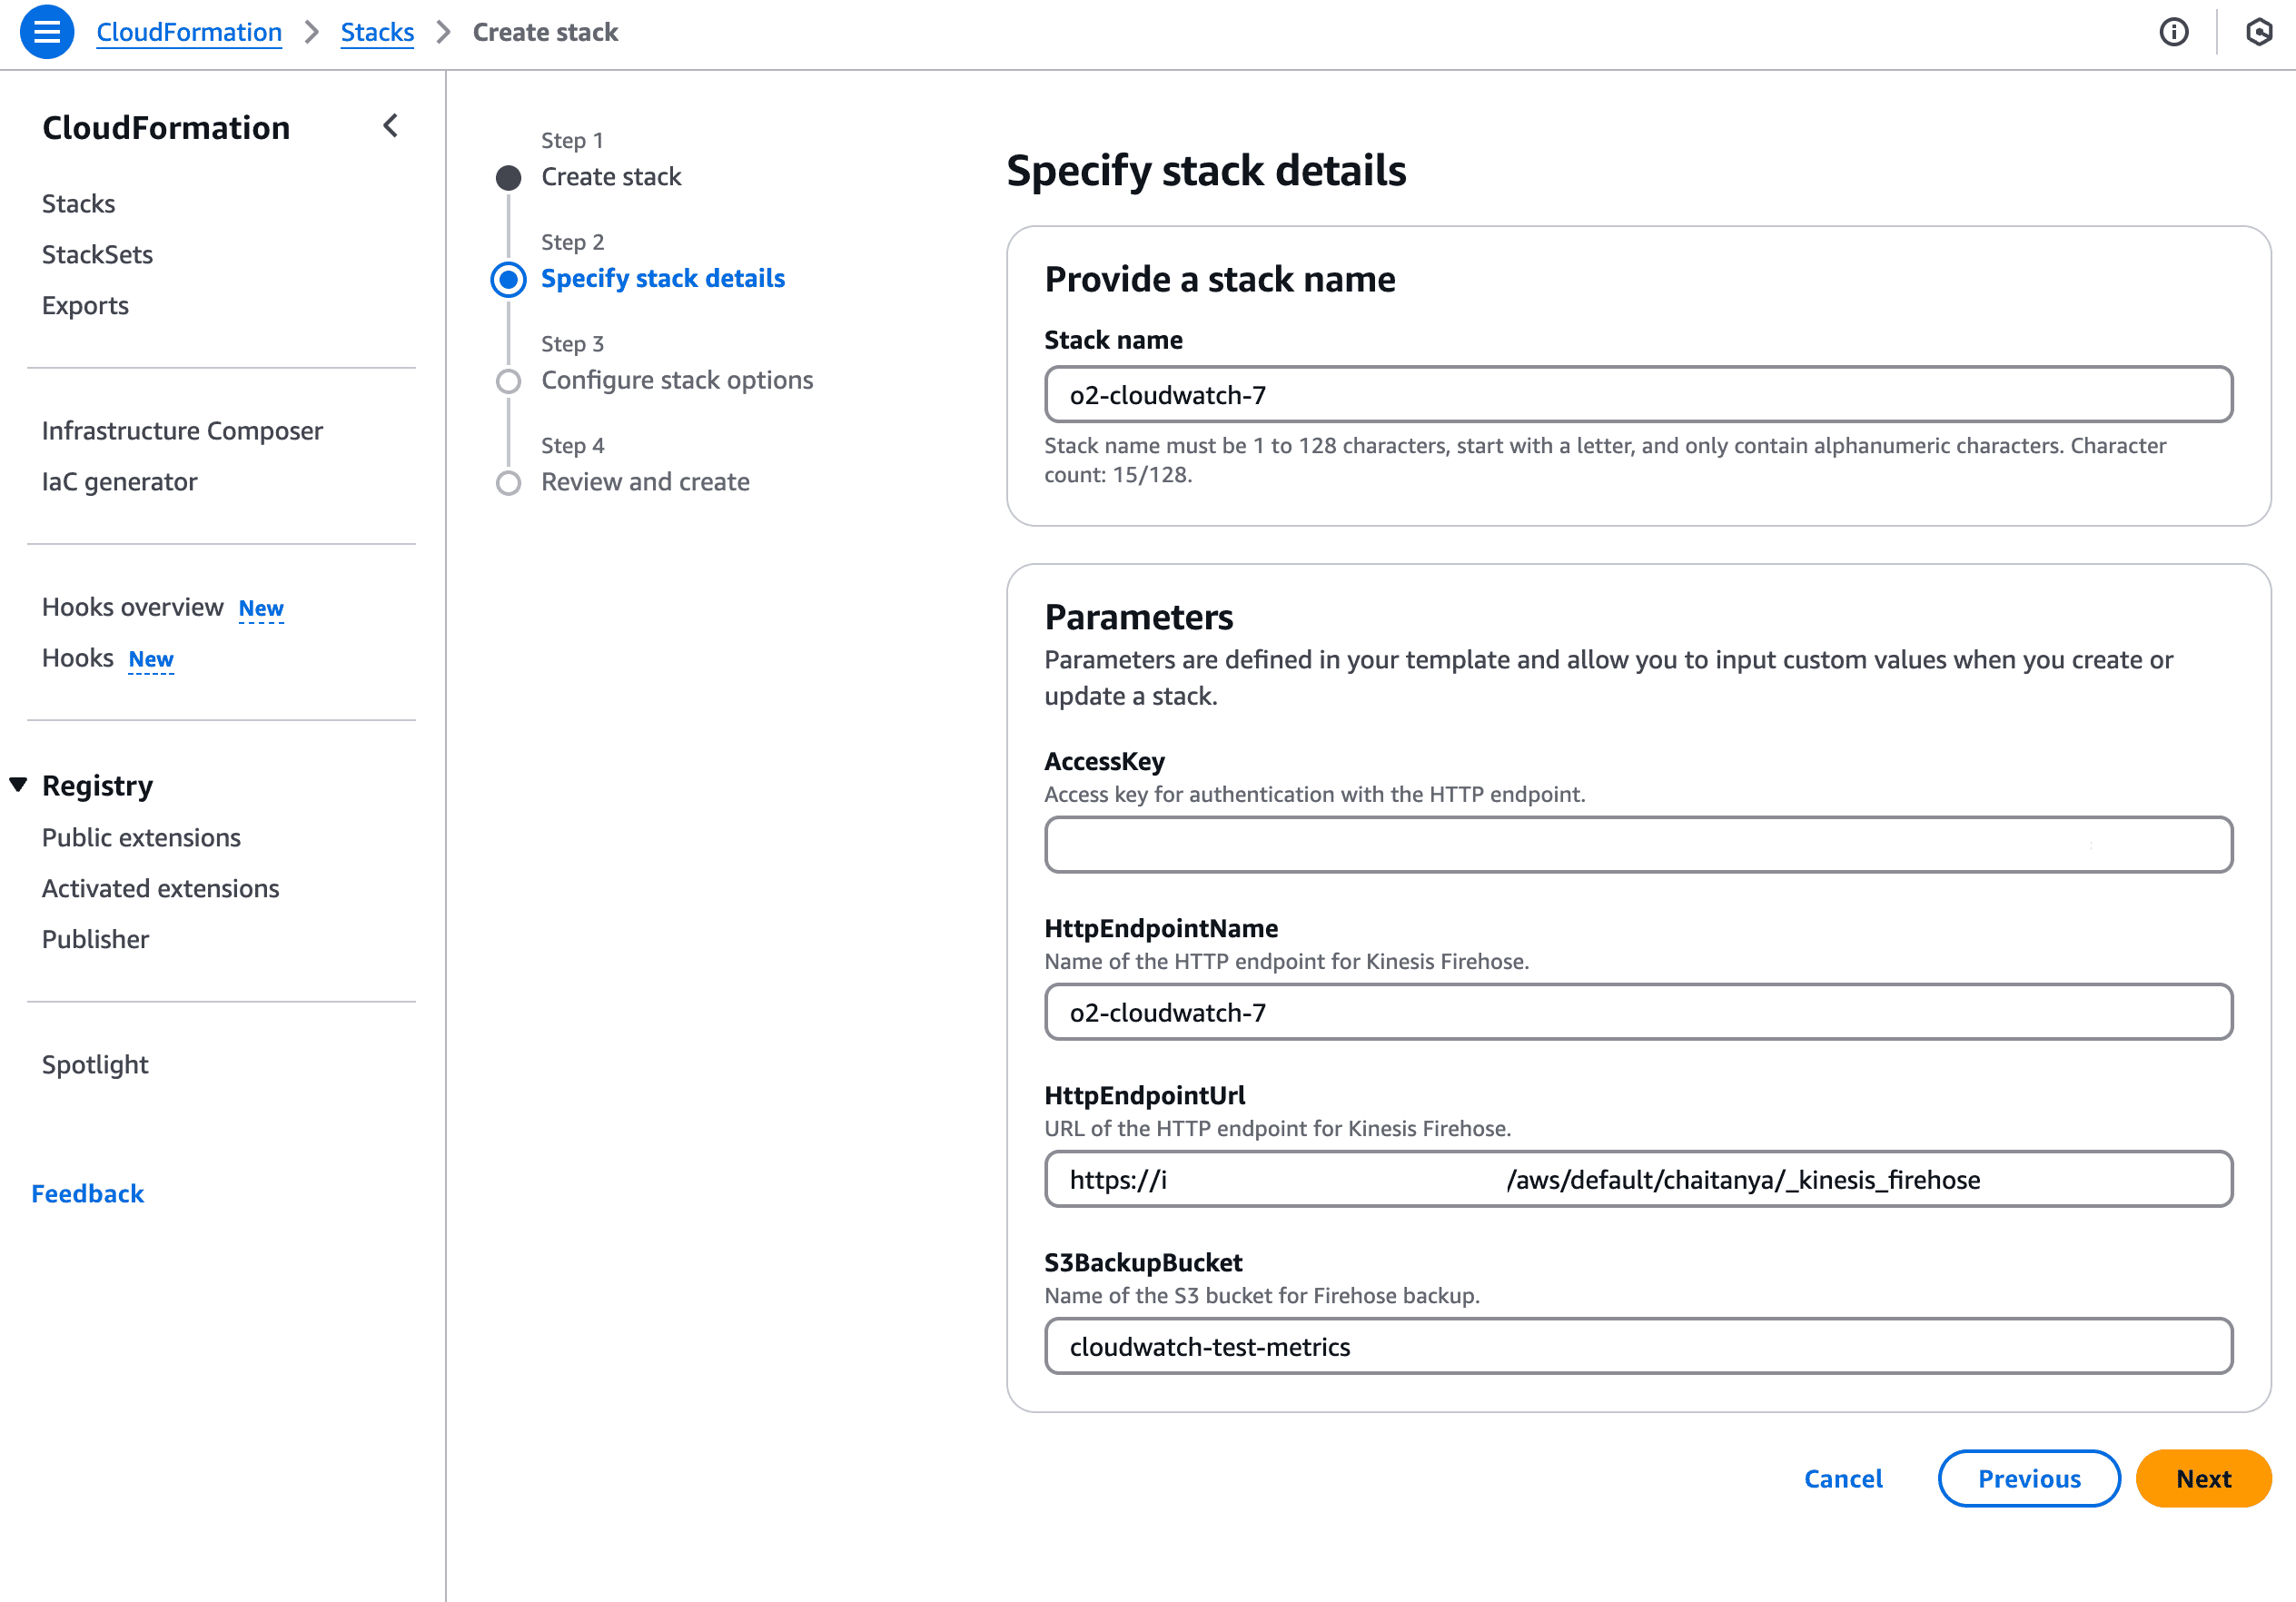Viewport: 2296px width, 1602px height.
Task: Click the Previous button
Action: click(2028, 1478)
